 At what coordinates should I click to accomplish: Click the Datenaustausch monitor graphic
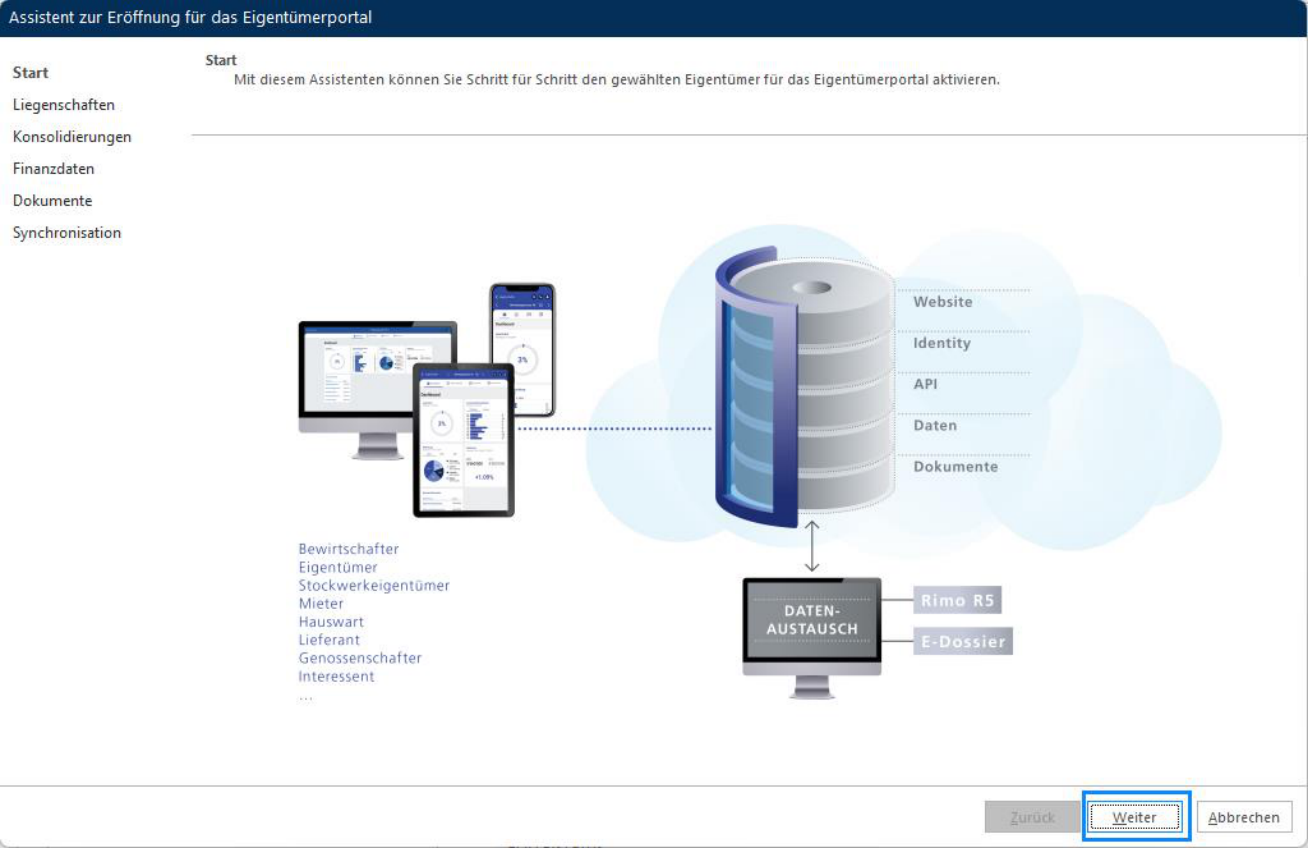tap(812, 636)
